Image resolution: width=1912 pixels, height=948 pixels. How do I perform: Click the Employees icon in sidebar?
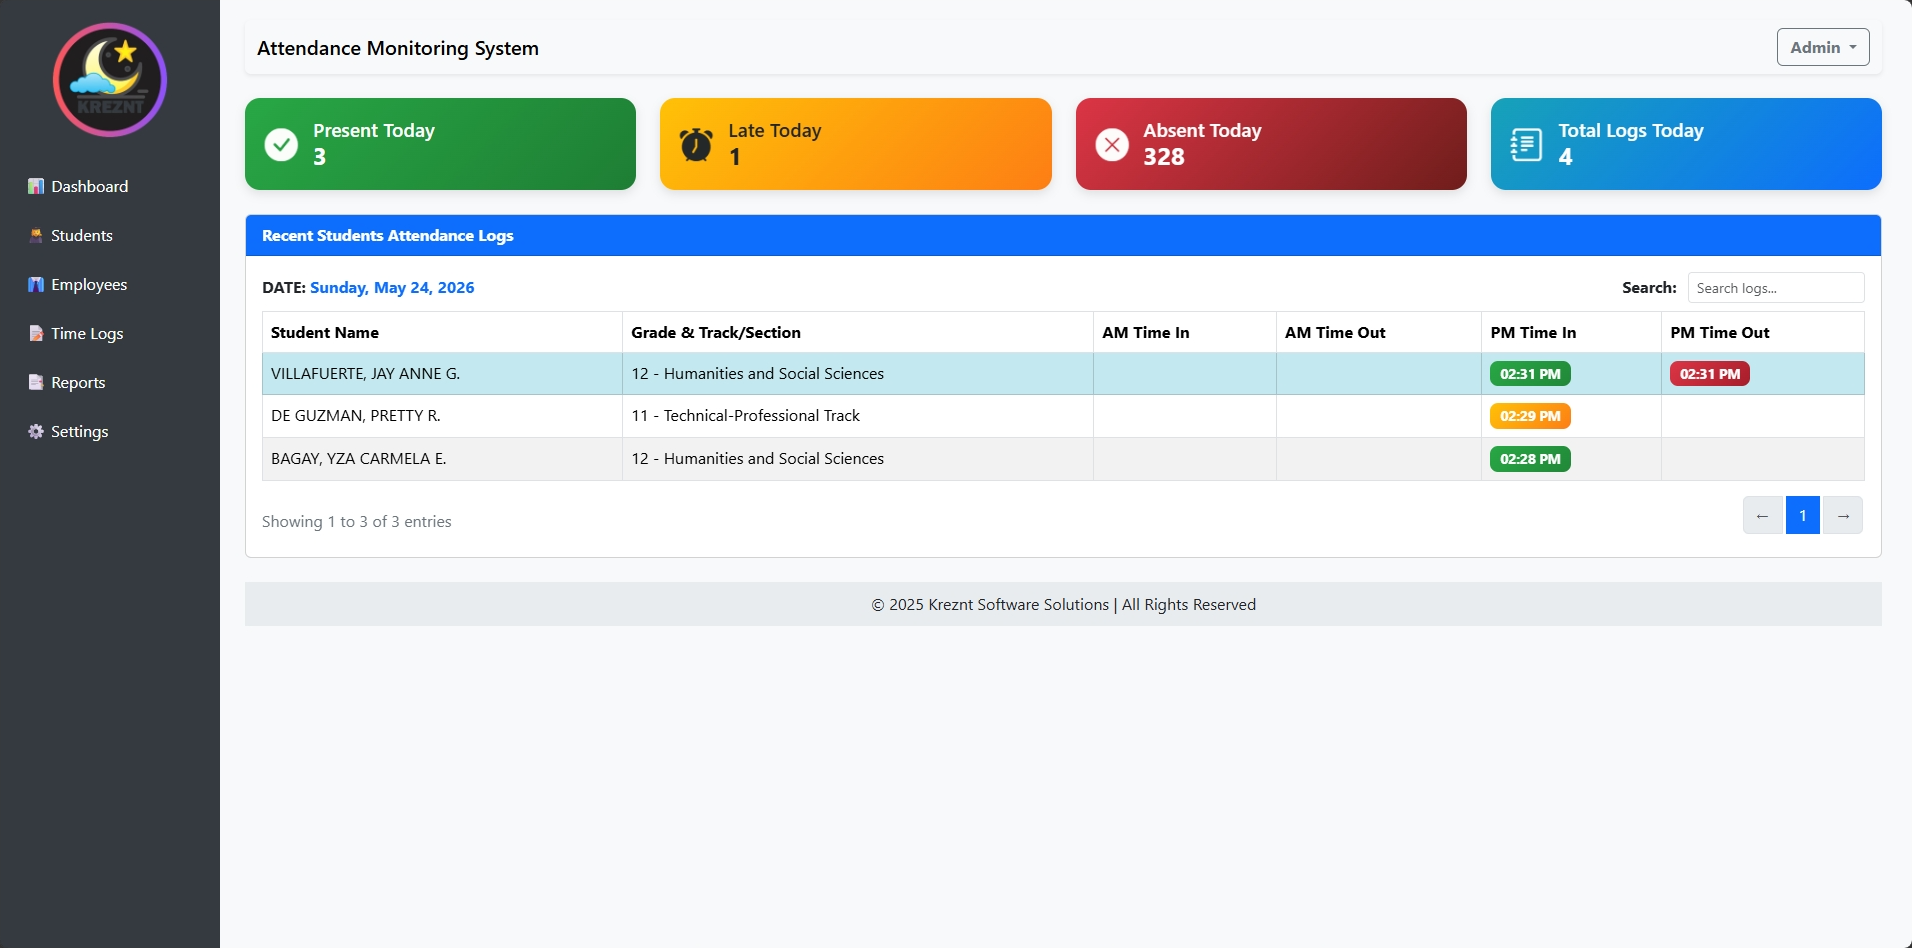click(x=36, y=284)
